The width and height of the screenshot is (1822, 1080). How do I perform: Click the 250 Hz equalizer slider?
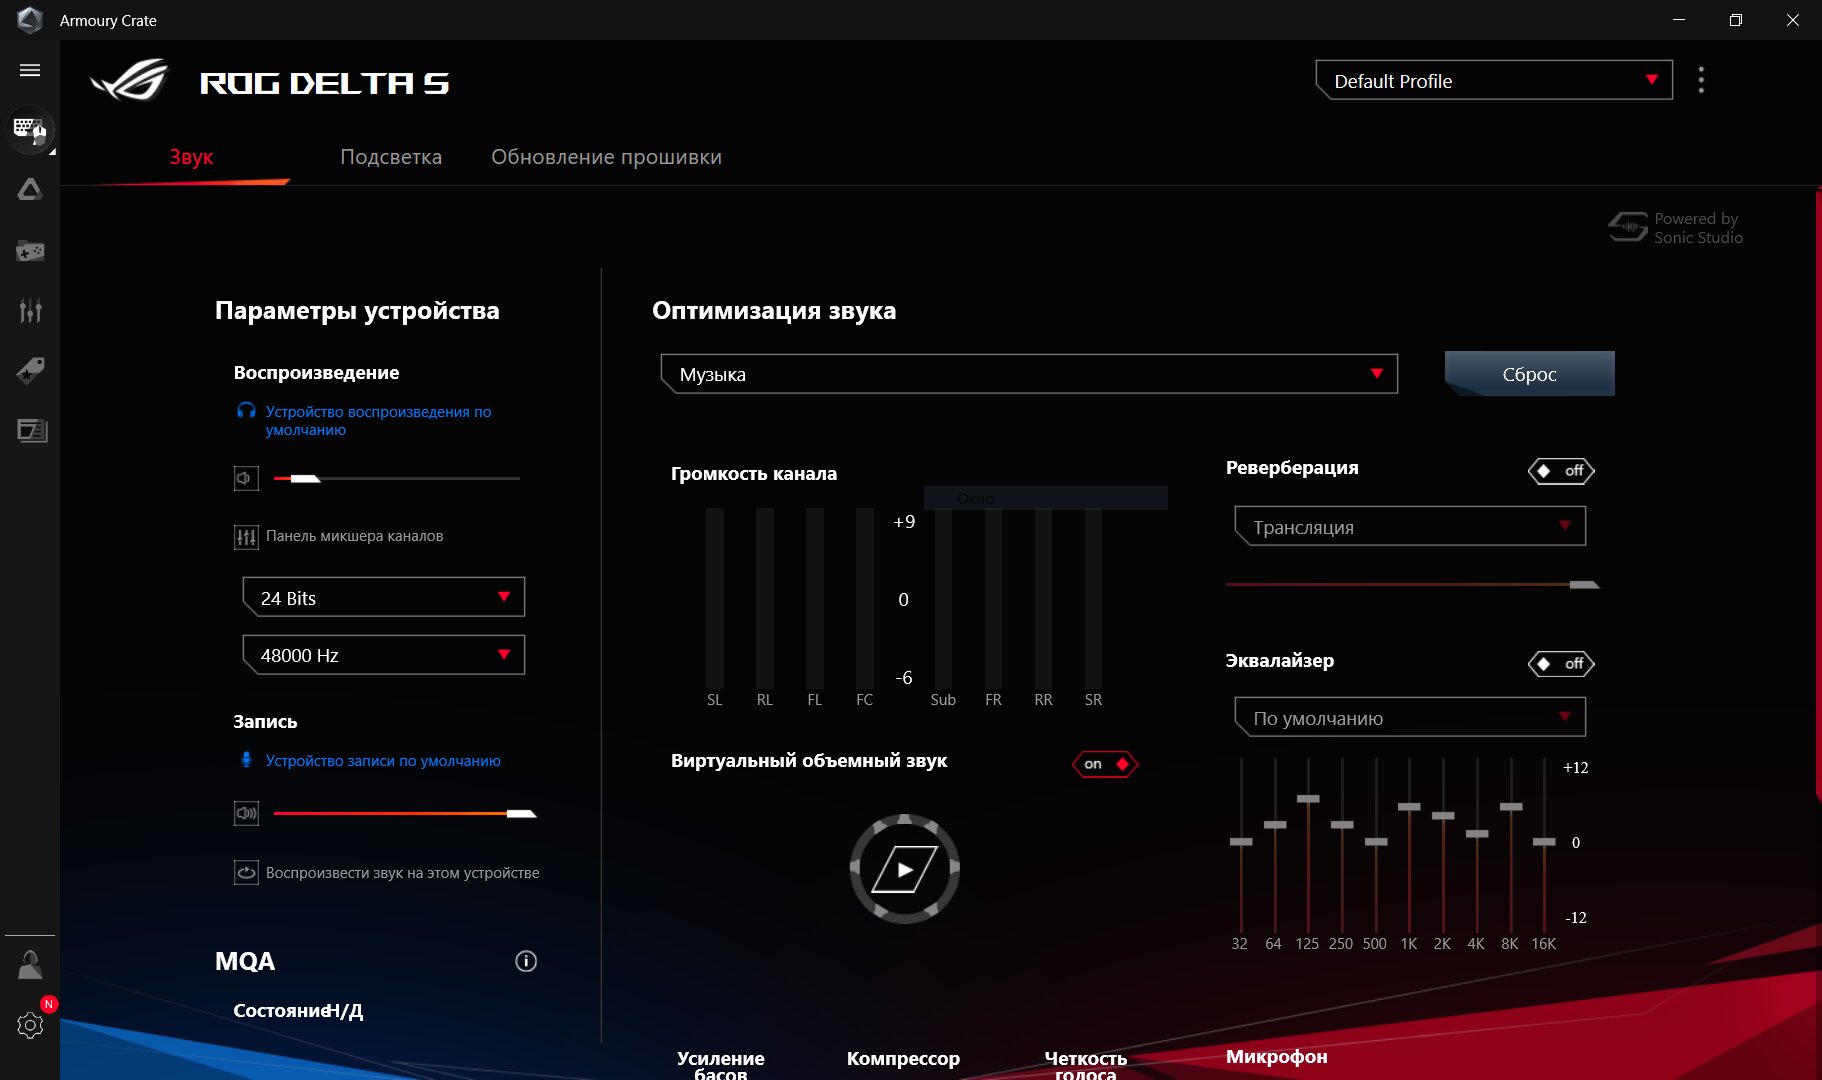[1342, 825]
